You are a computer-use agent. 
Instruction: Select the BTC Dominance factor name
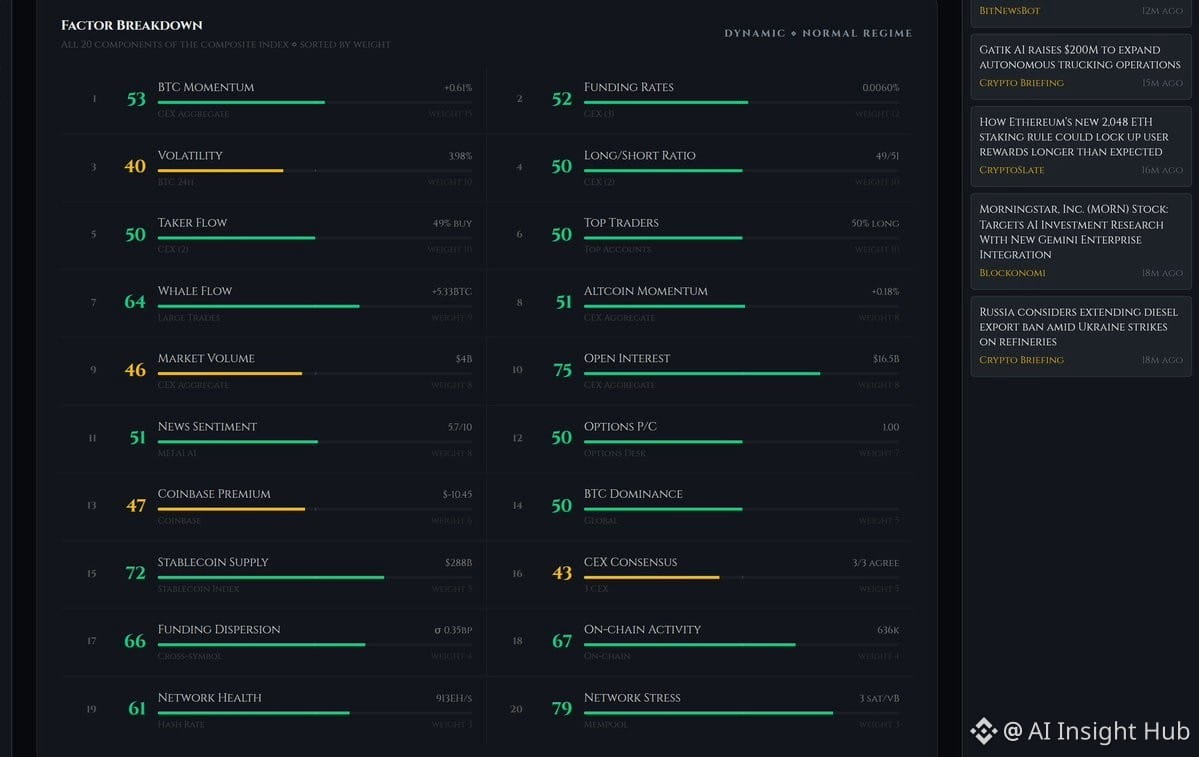click(633, 494)
